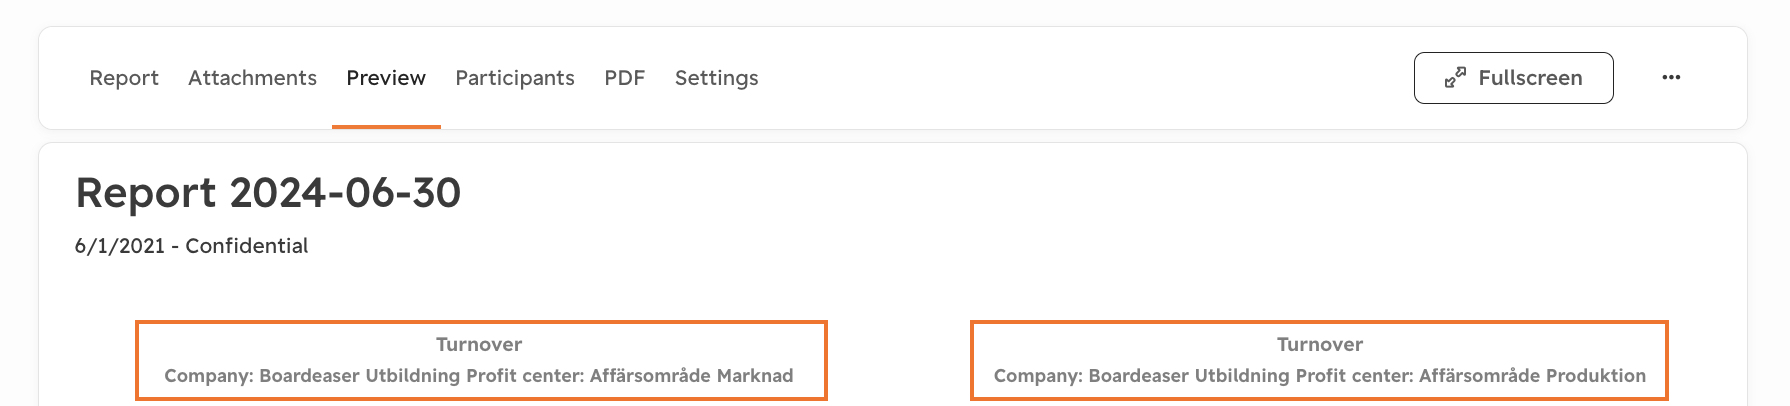This screenshot has height=406, width=1790.
Task: Go to the Participants tab
Action: coord(515,78)
